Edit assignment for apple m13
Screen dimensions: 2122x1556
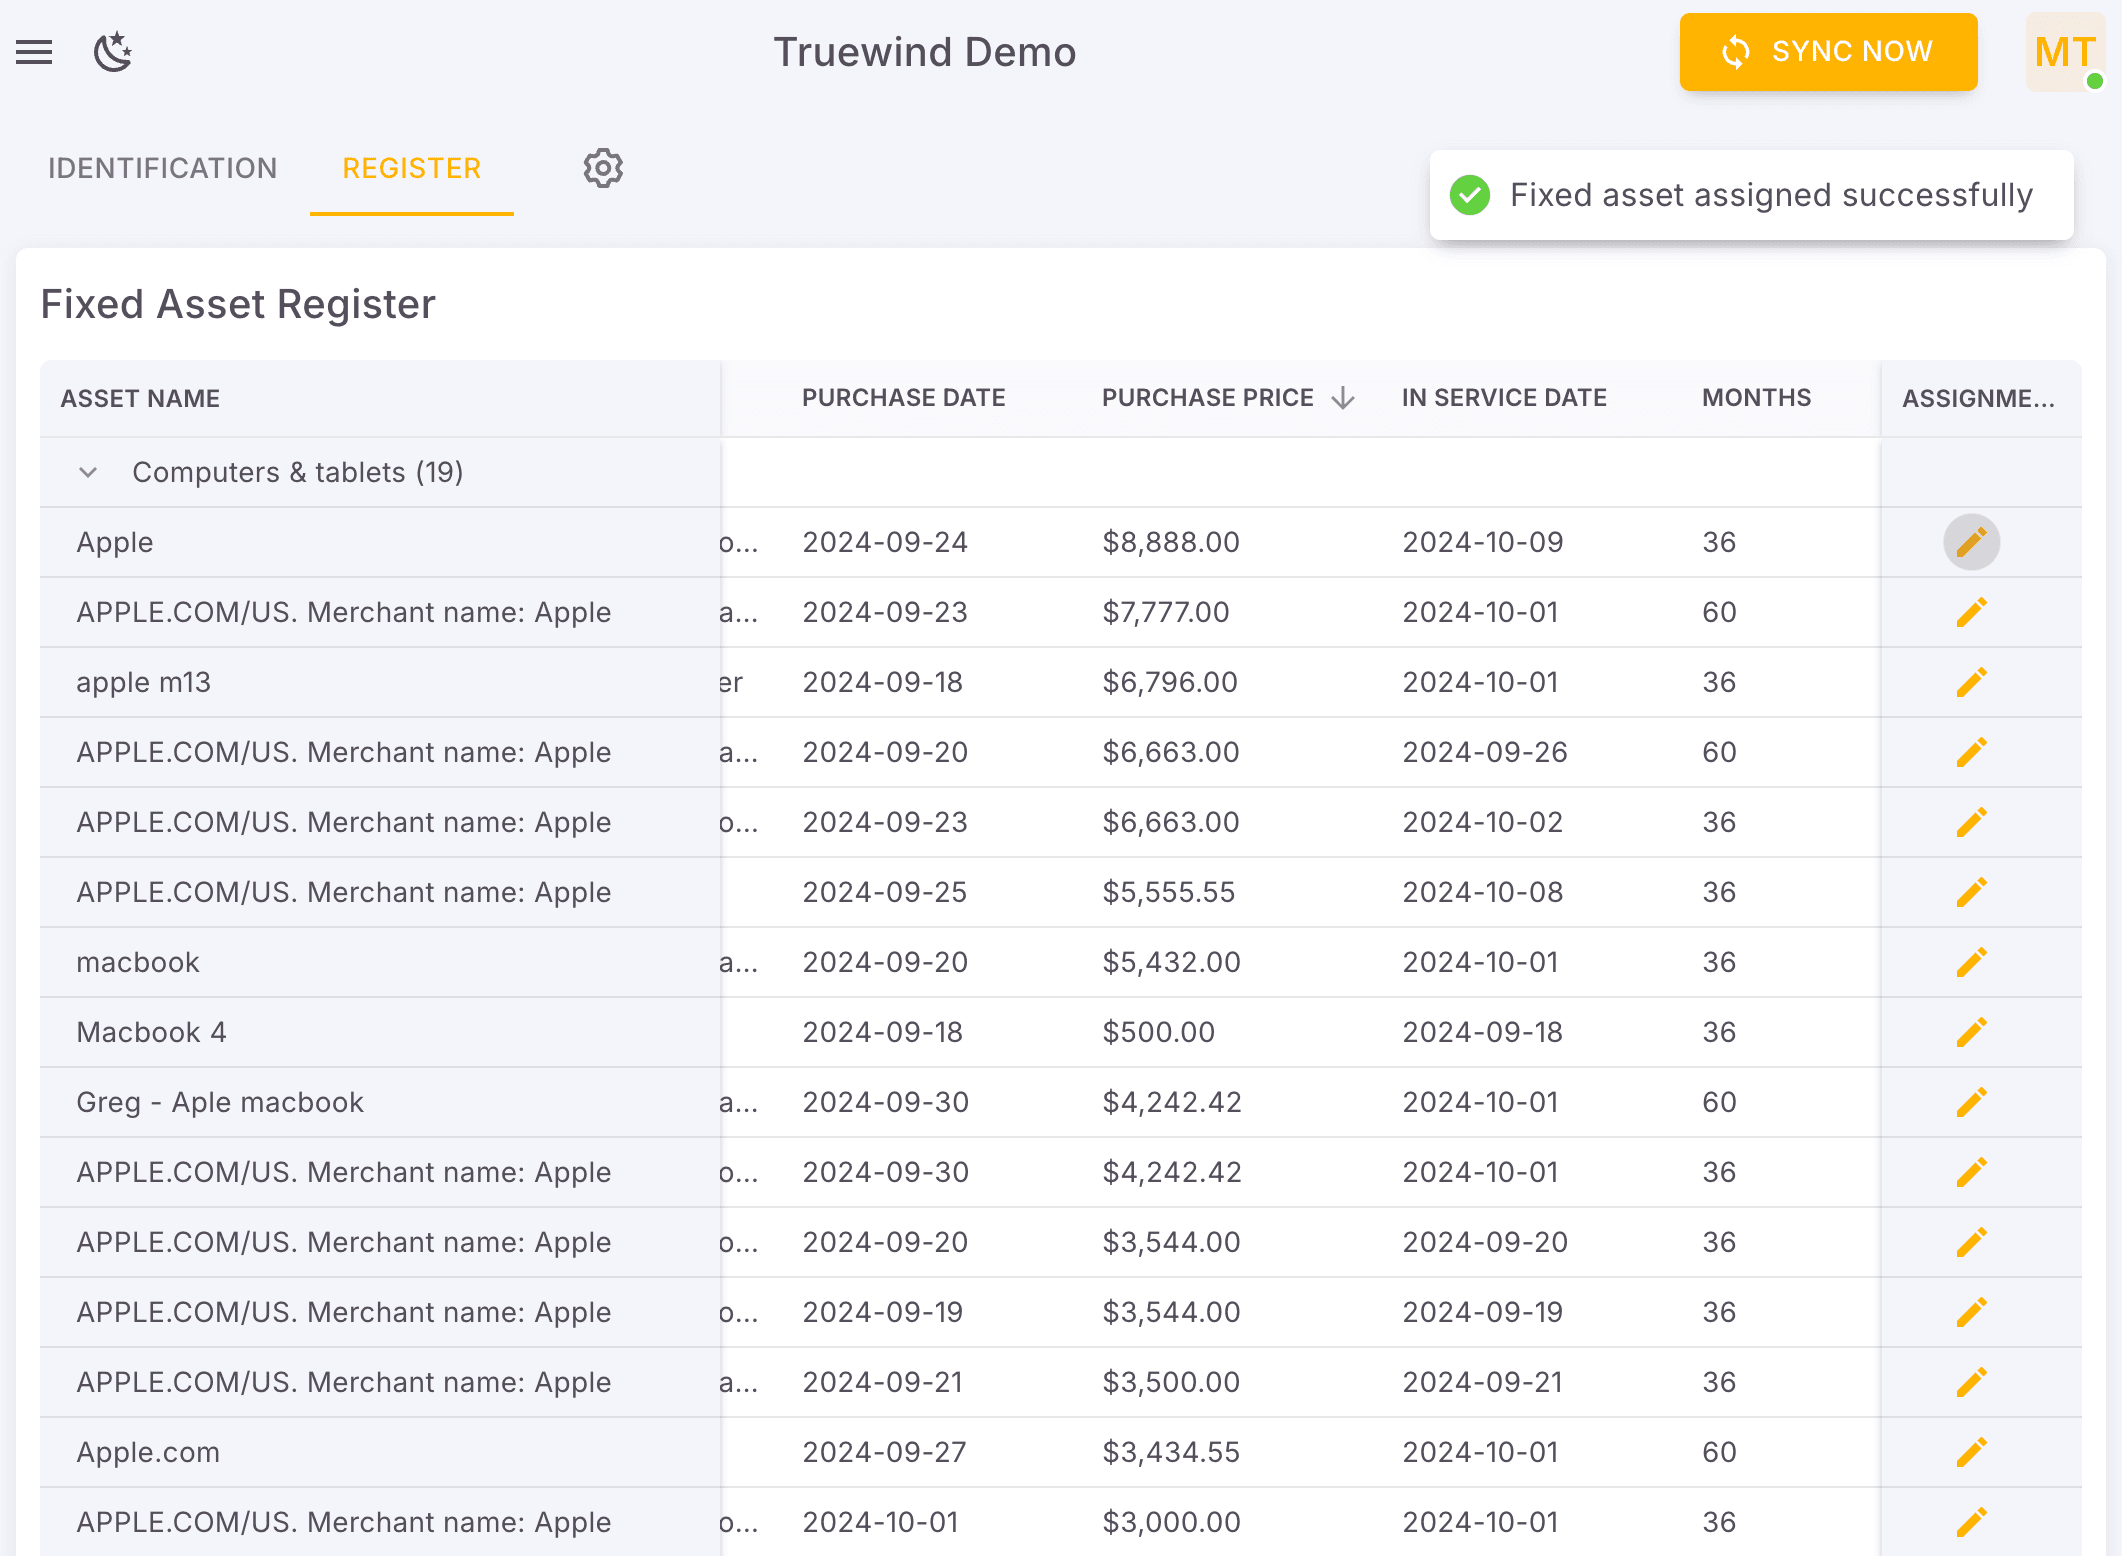tap(1971, 681)
